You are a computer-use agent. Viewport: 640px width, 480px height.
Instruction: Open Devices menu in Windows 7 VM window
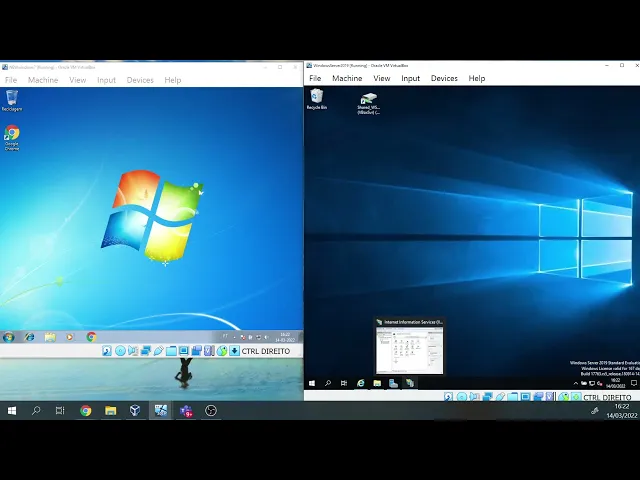(140, 80)
